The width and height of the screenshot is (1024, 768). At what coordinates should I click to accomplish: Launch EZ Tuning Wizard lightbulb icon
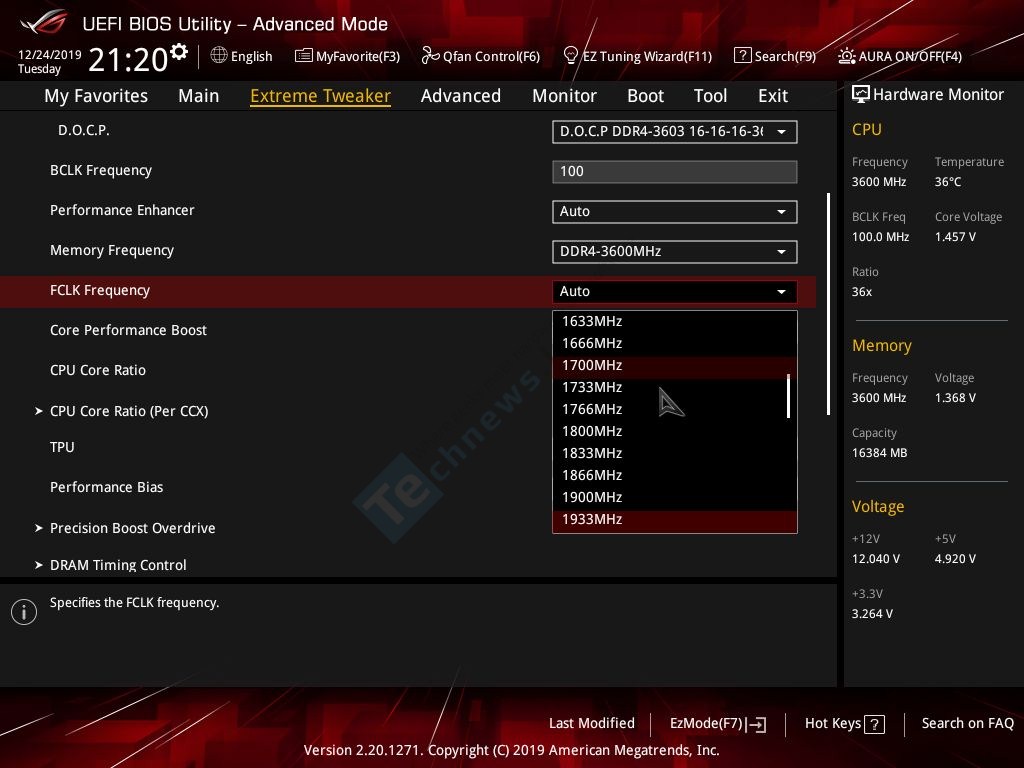tap(570, 56)
